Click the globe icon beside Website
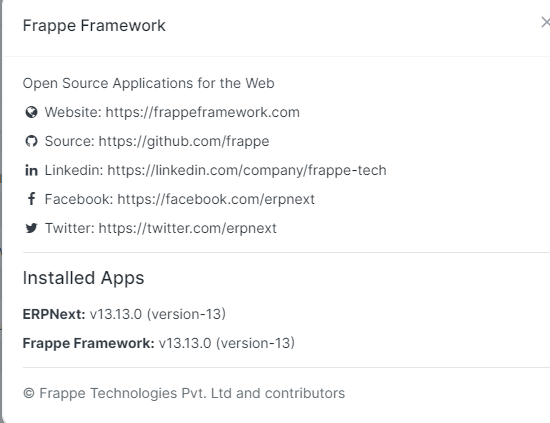 [31, 113]
